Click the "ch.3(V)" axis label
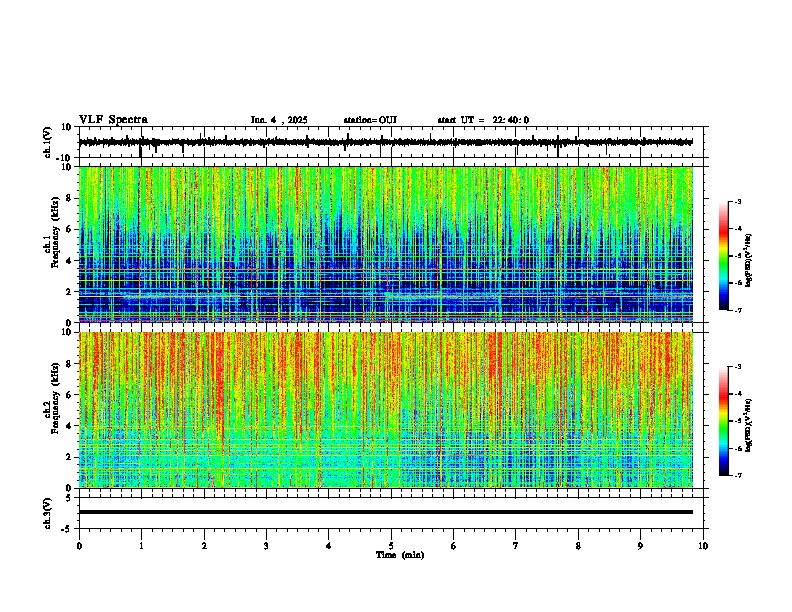Screen dimensions: 792x612 pyautogui.click(x=48, y=513)
